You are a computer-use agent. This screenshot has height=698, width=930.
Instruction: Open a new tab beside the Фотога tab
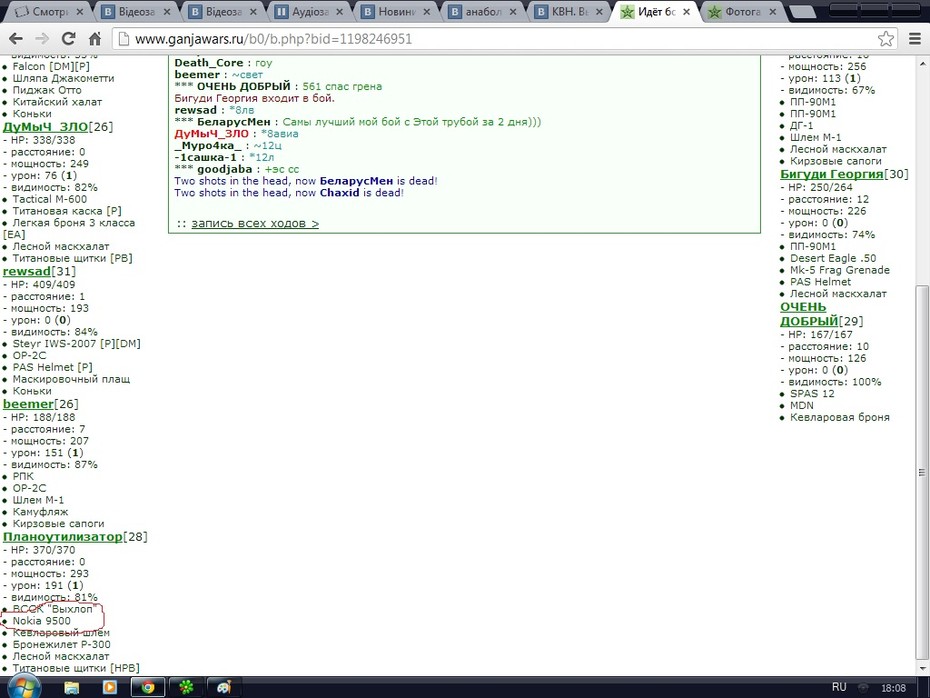pos(804,12)
